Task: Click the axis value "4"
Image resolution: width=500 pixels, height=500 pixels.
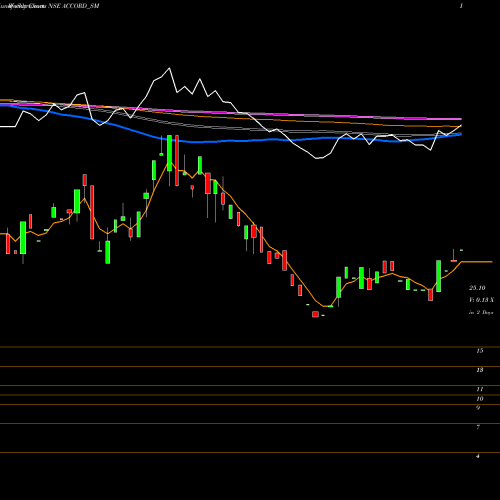Action: (478, 456)
